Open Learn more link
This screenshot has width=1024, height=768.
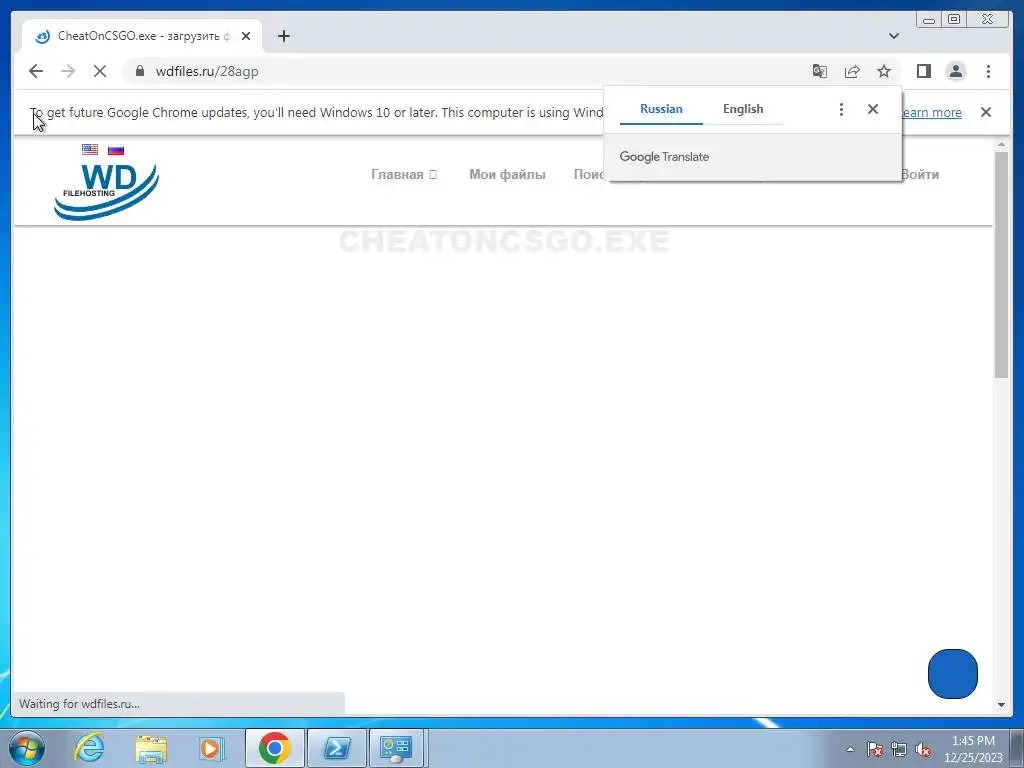click(931, 112)
